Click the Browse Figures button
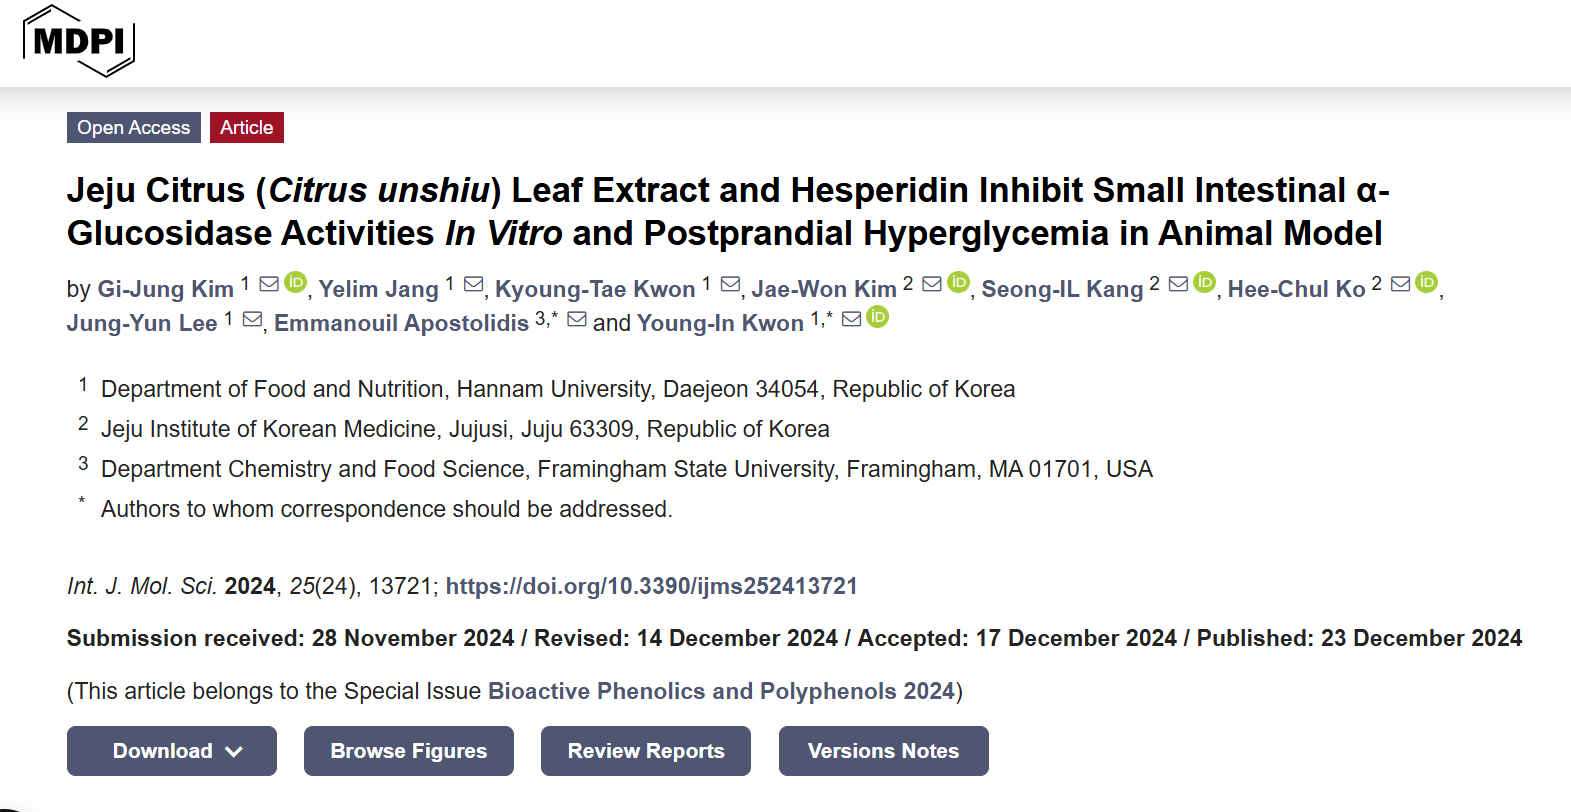The width and height of the screenshot is (1571, 812). 409,751
